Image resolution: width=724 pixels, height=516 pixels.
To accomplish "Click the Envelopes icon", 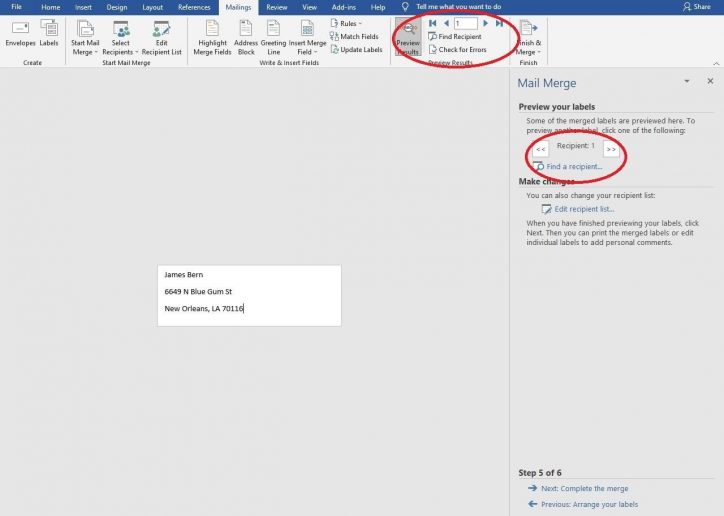I will (19, 34).
